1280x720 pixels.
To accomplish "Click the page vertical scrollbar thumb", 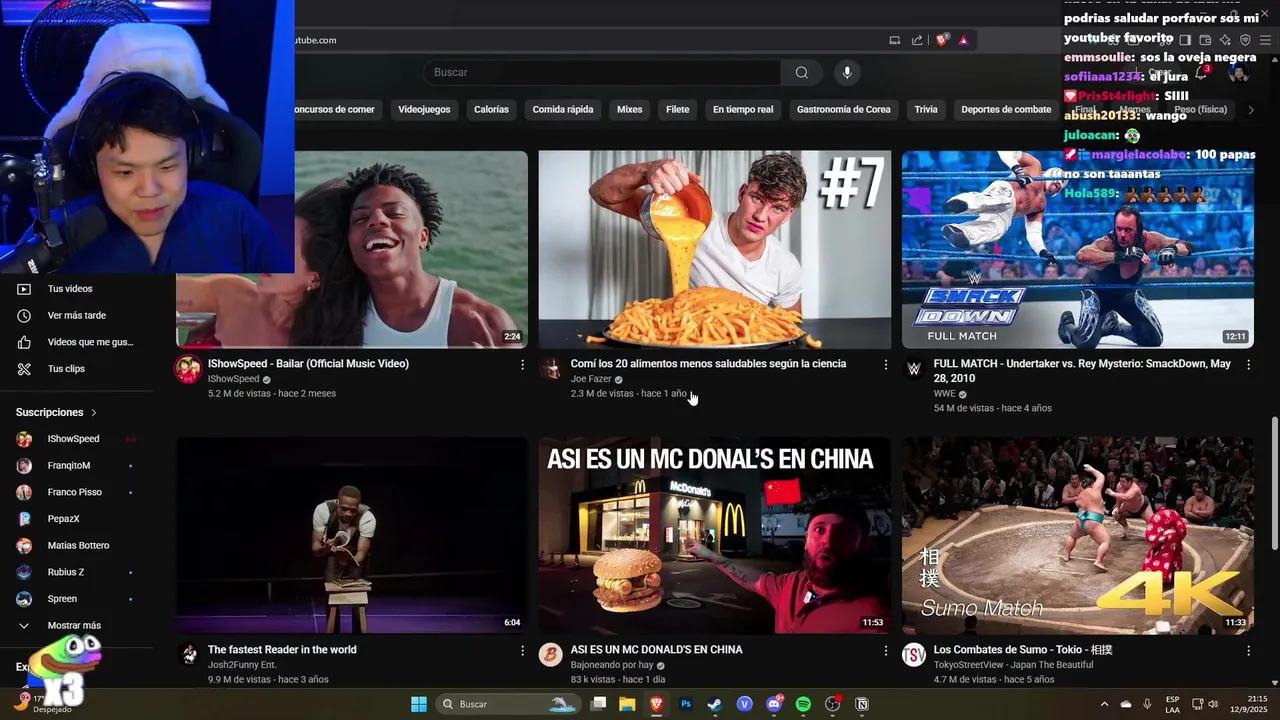I will click(1274, 482).
